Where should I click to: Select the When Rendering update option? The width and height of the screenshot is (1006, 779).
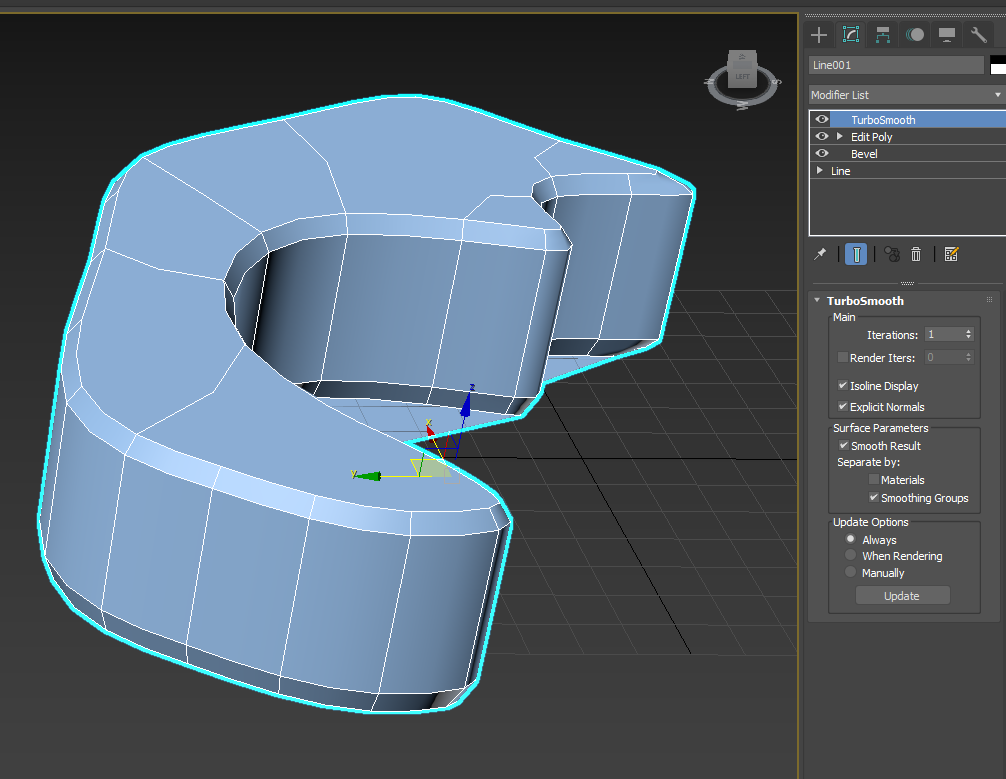pyautogui.click(x=851, y=556)
